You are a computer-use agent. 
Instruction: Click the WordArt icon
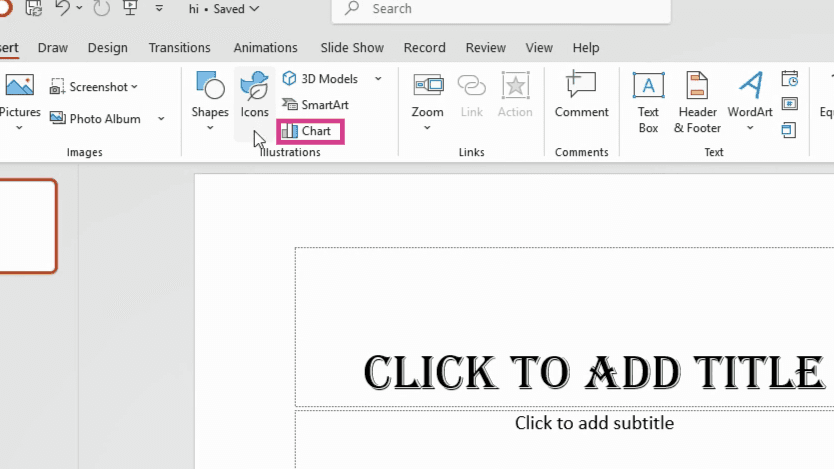point(750,85)
